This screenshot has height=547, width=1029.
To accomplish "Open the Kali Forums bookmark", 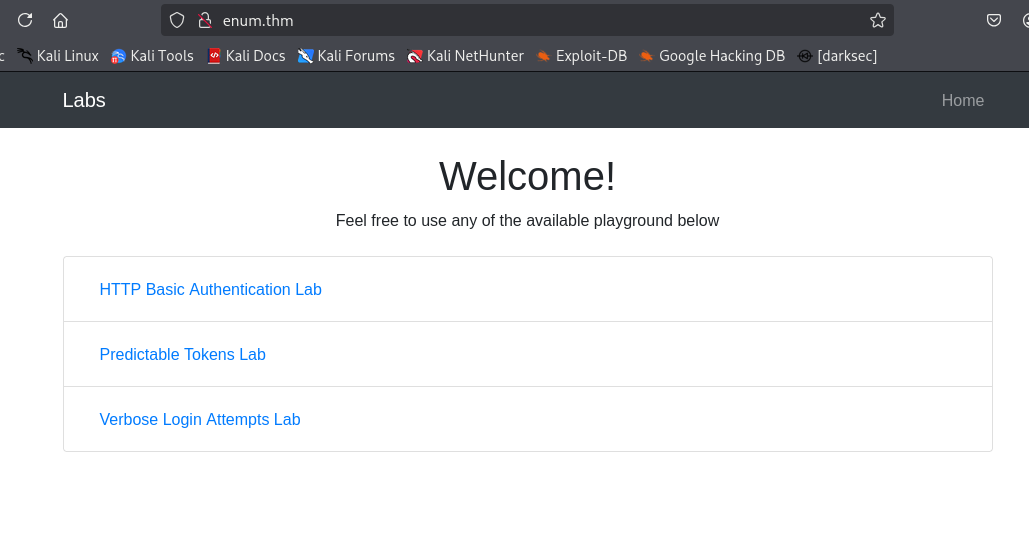I will click(346, 56).
